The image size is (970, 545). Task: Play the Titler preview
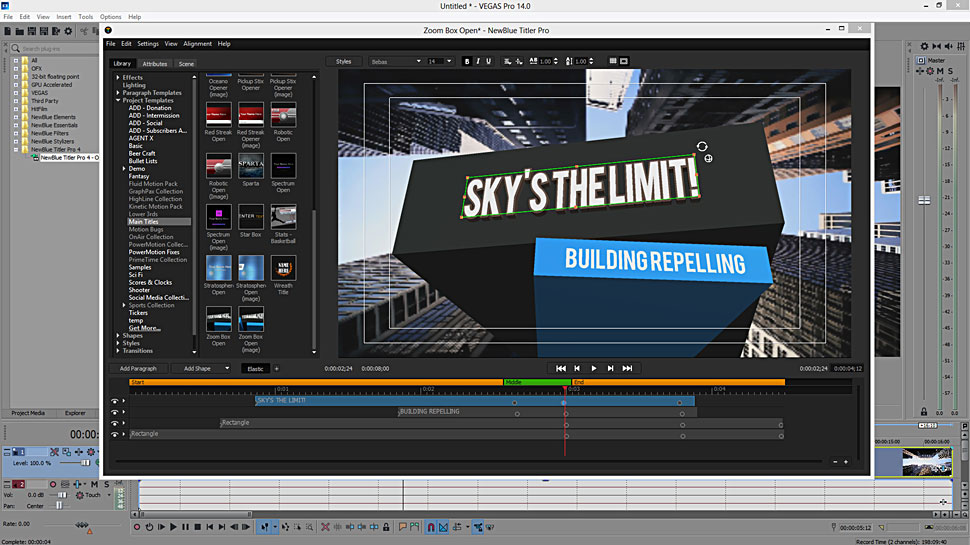point(594,369)
